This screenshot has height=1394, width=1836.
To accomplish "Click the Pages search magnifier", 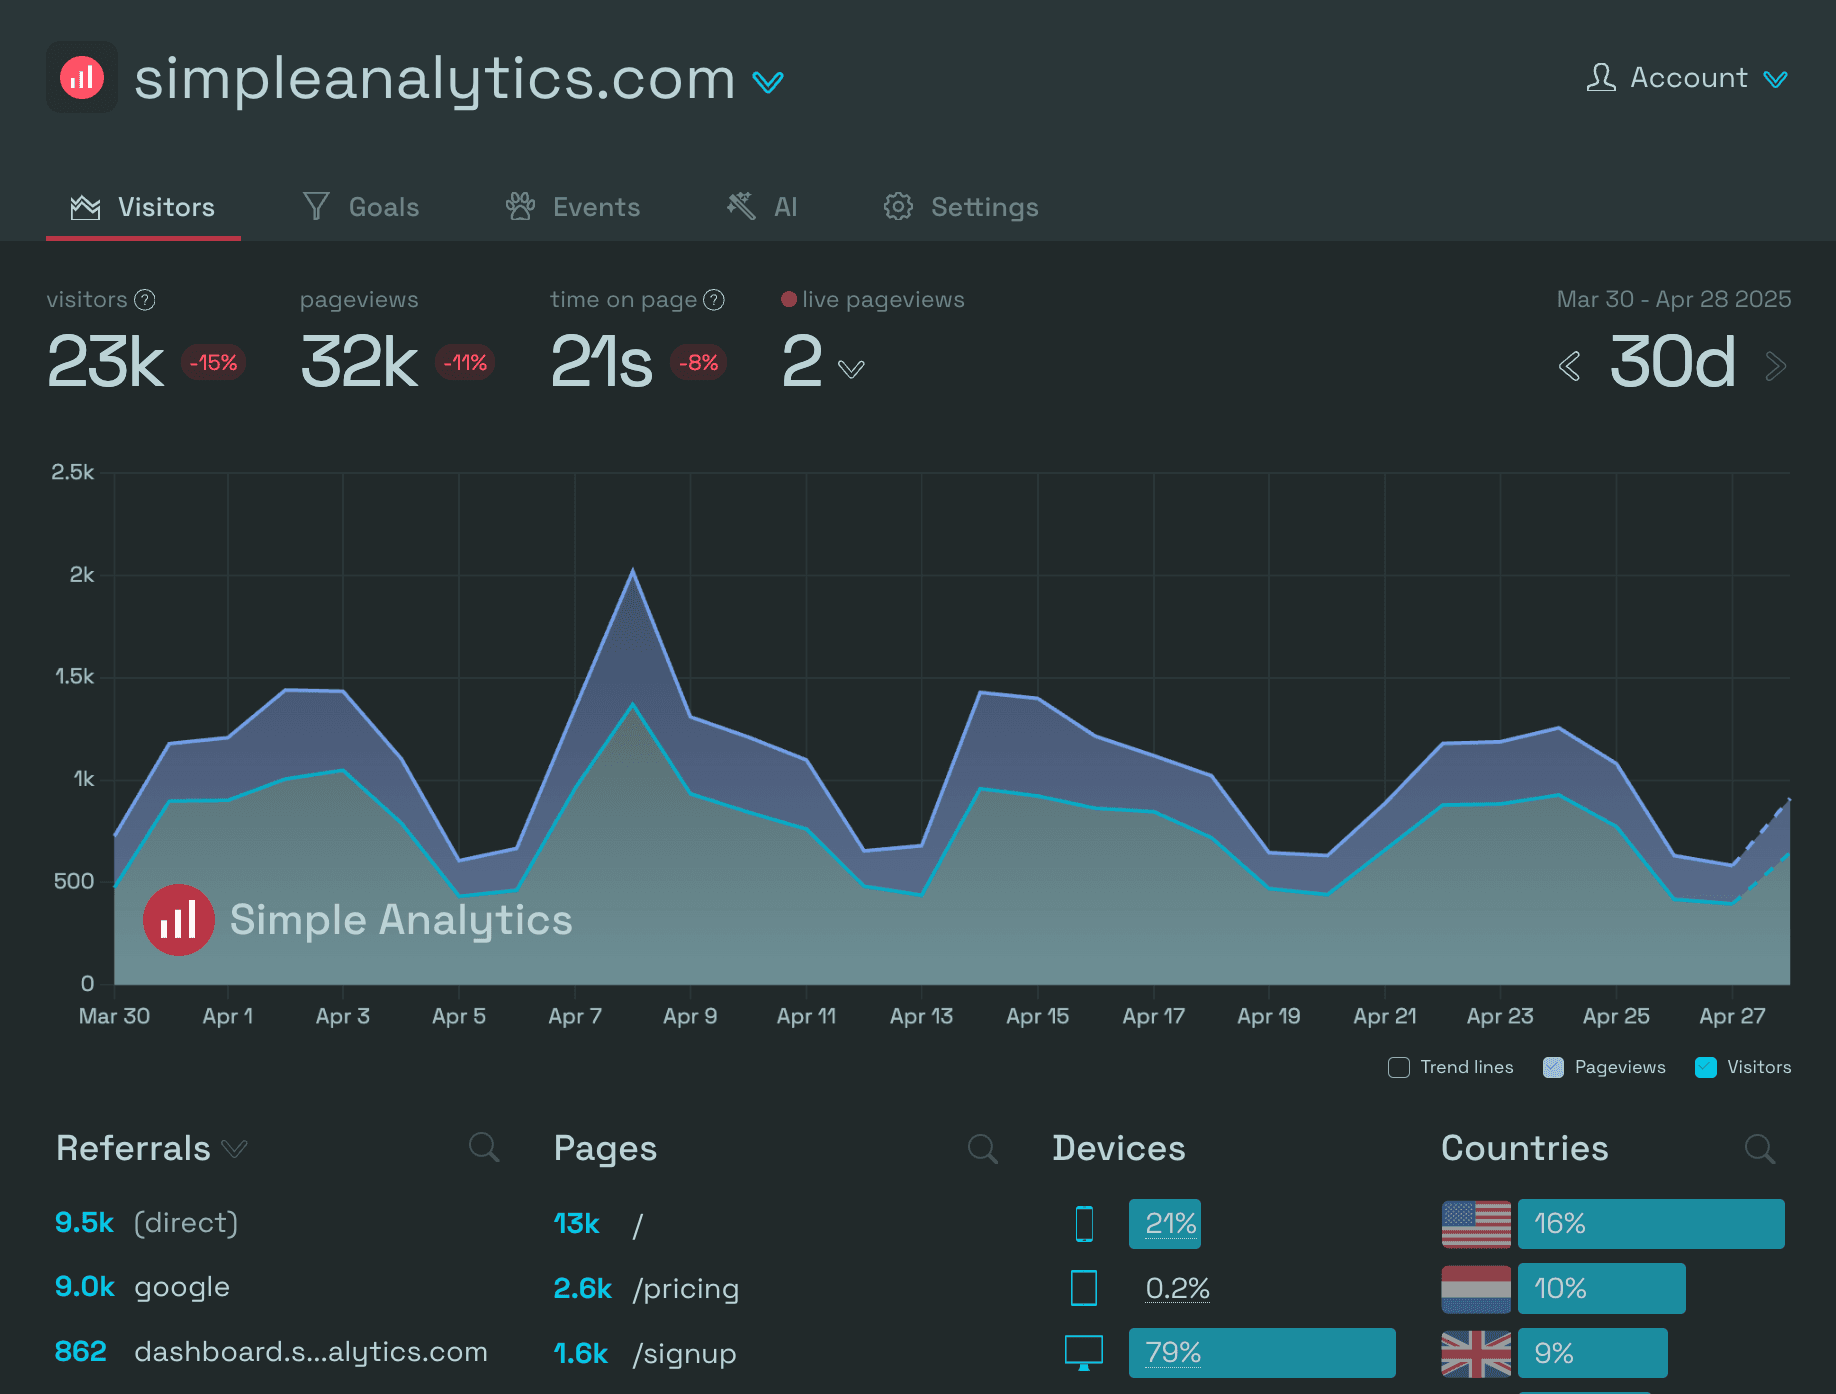I will click(x=982, y=1148).
